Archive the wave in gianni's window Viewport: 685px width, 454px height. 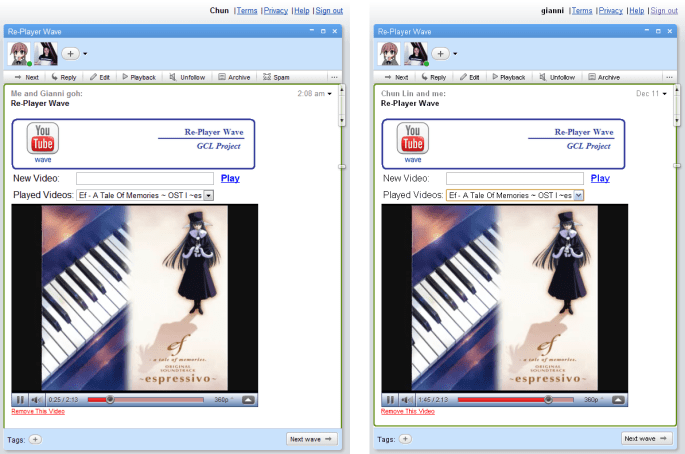point(604,77)
